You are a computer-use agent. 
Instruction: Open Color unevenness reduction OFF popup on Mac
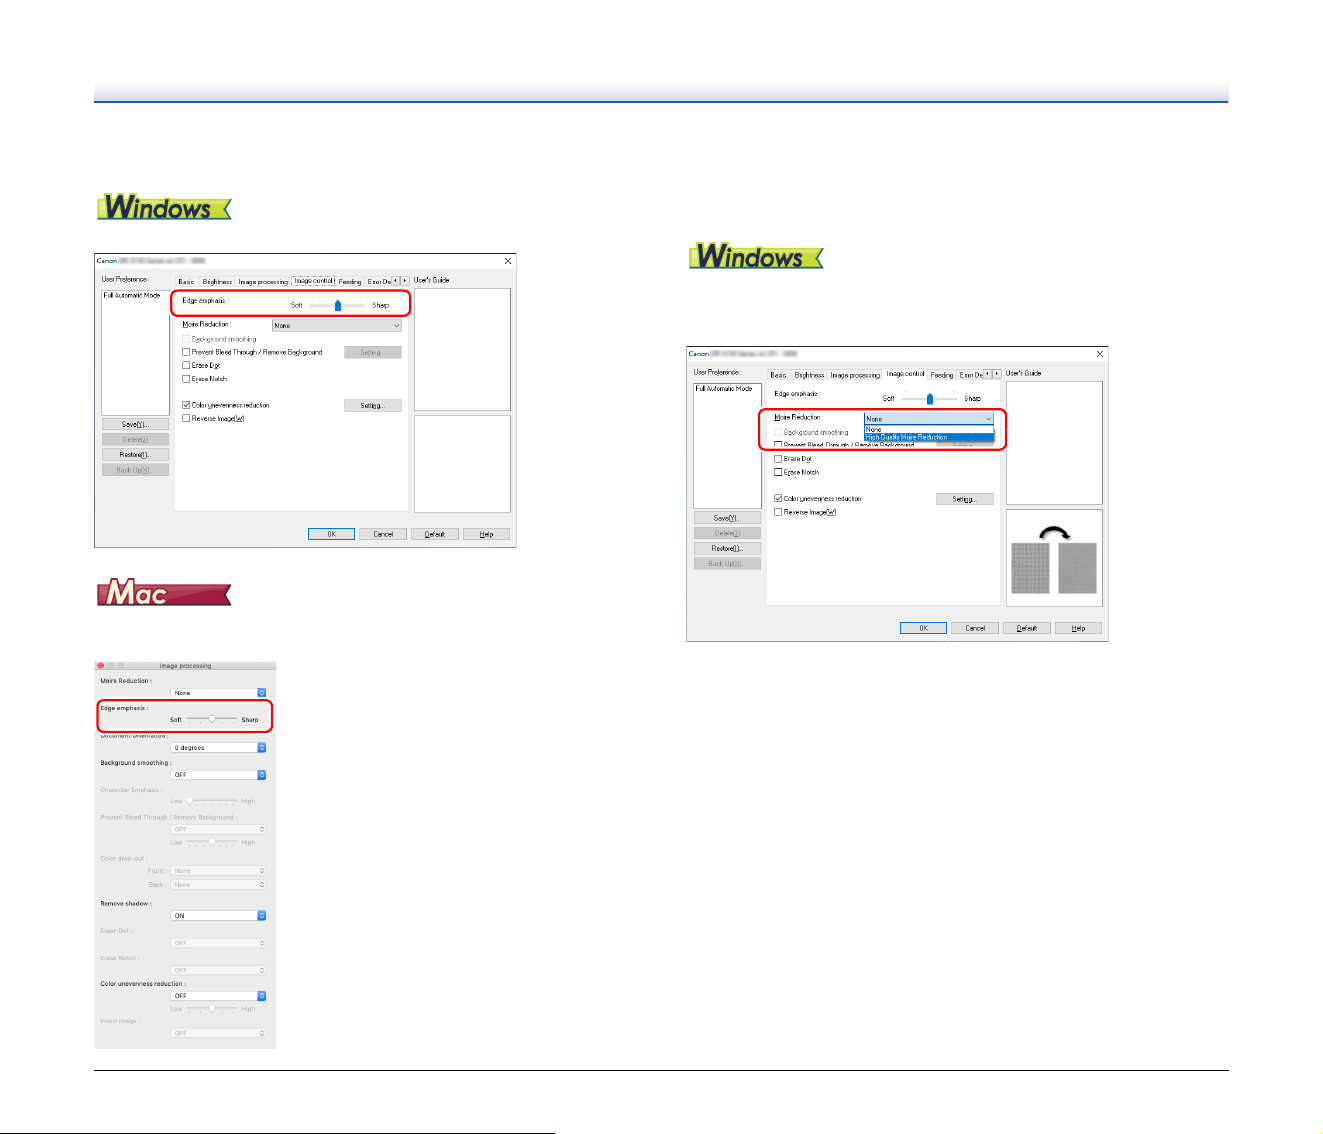coord(219,996)
